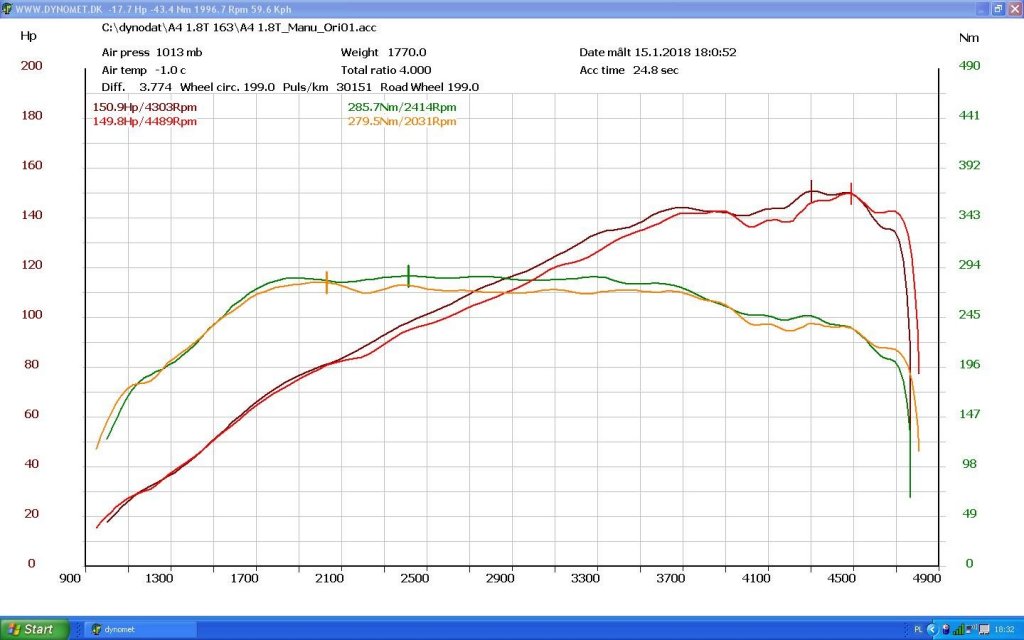Minimize the dynomet window
Viewport: 1024px width, 640px height.
coord(982,8)
